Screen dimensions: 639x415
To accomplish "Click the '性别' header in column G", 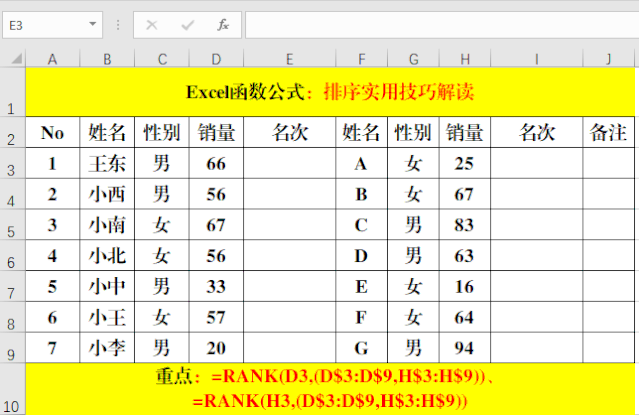I will (x=413, y=132).
